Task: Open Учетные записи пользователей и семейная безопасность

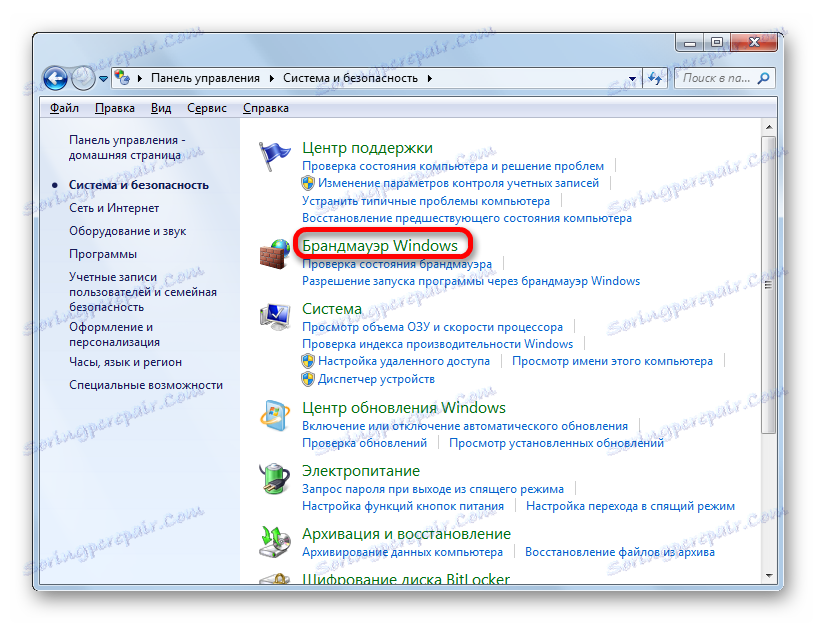Action: pos(143,292)
